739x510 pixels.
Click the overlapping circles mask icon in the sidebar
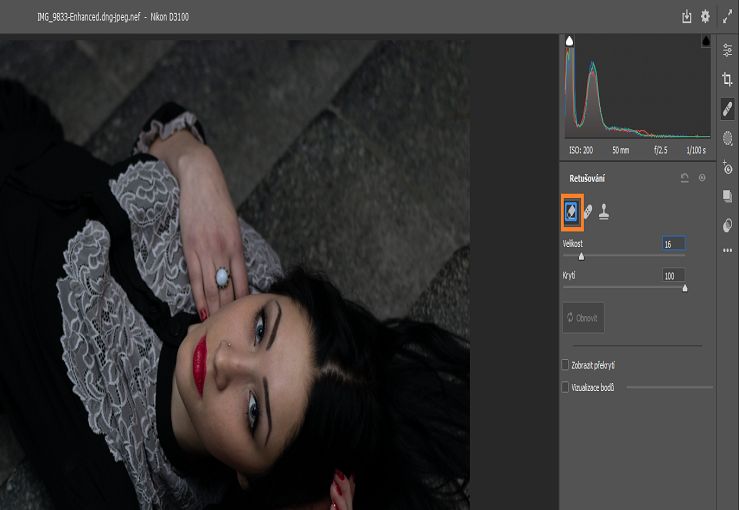[x=728, y=225]
